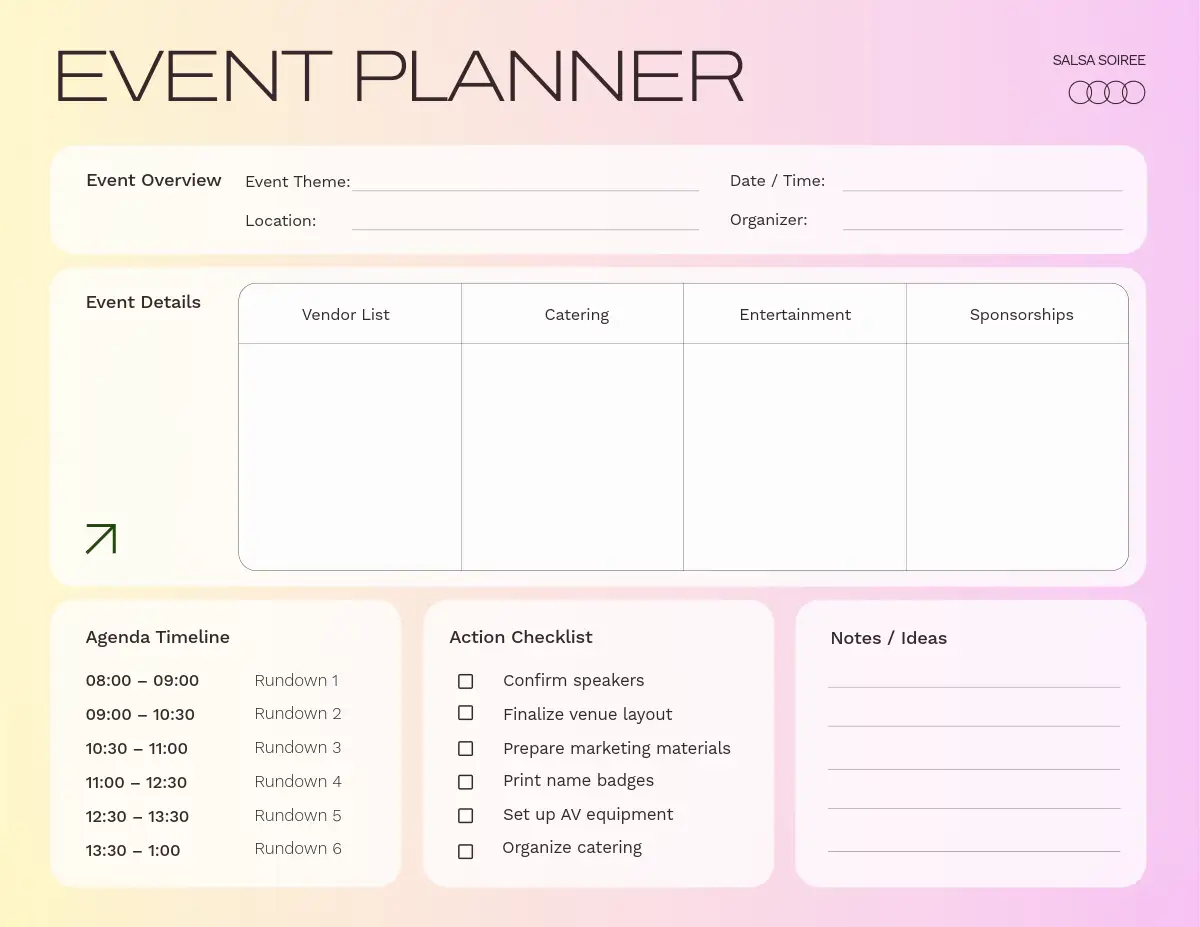Click the EVENT PLANNER title heading
Image resolution: width=1200 pixels, height=927 pixels.
point(400,77)
